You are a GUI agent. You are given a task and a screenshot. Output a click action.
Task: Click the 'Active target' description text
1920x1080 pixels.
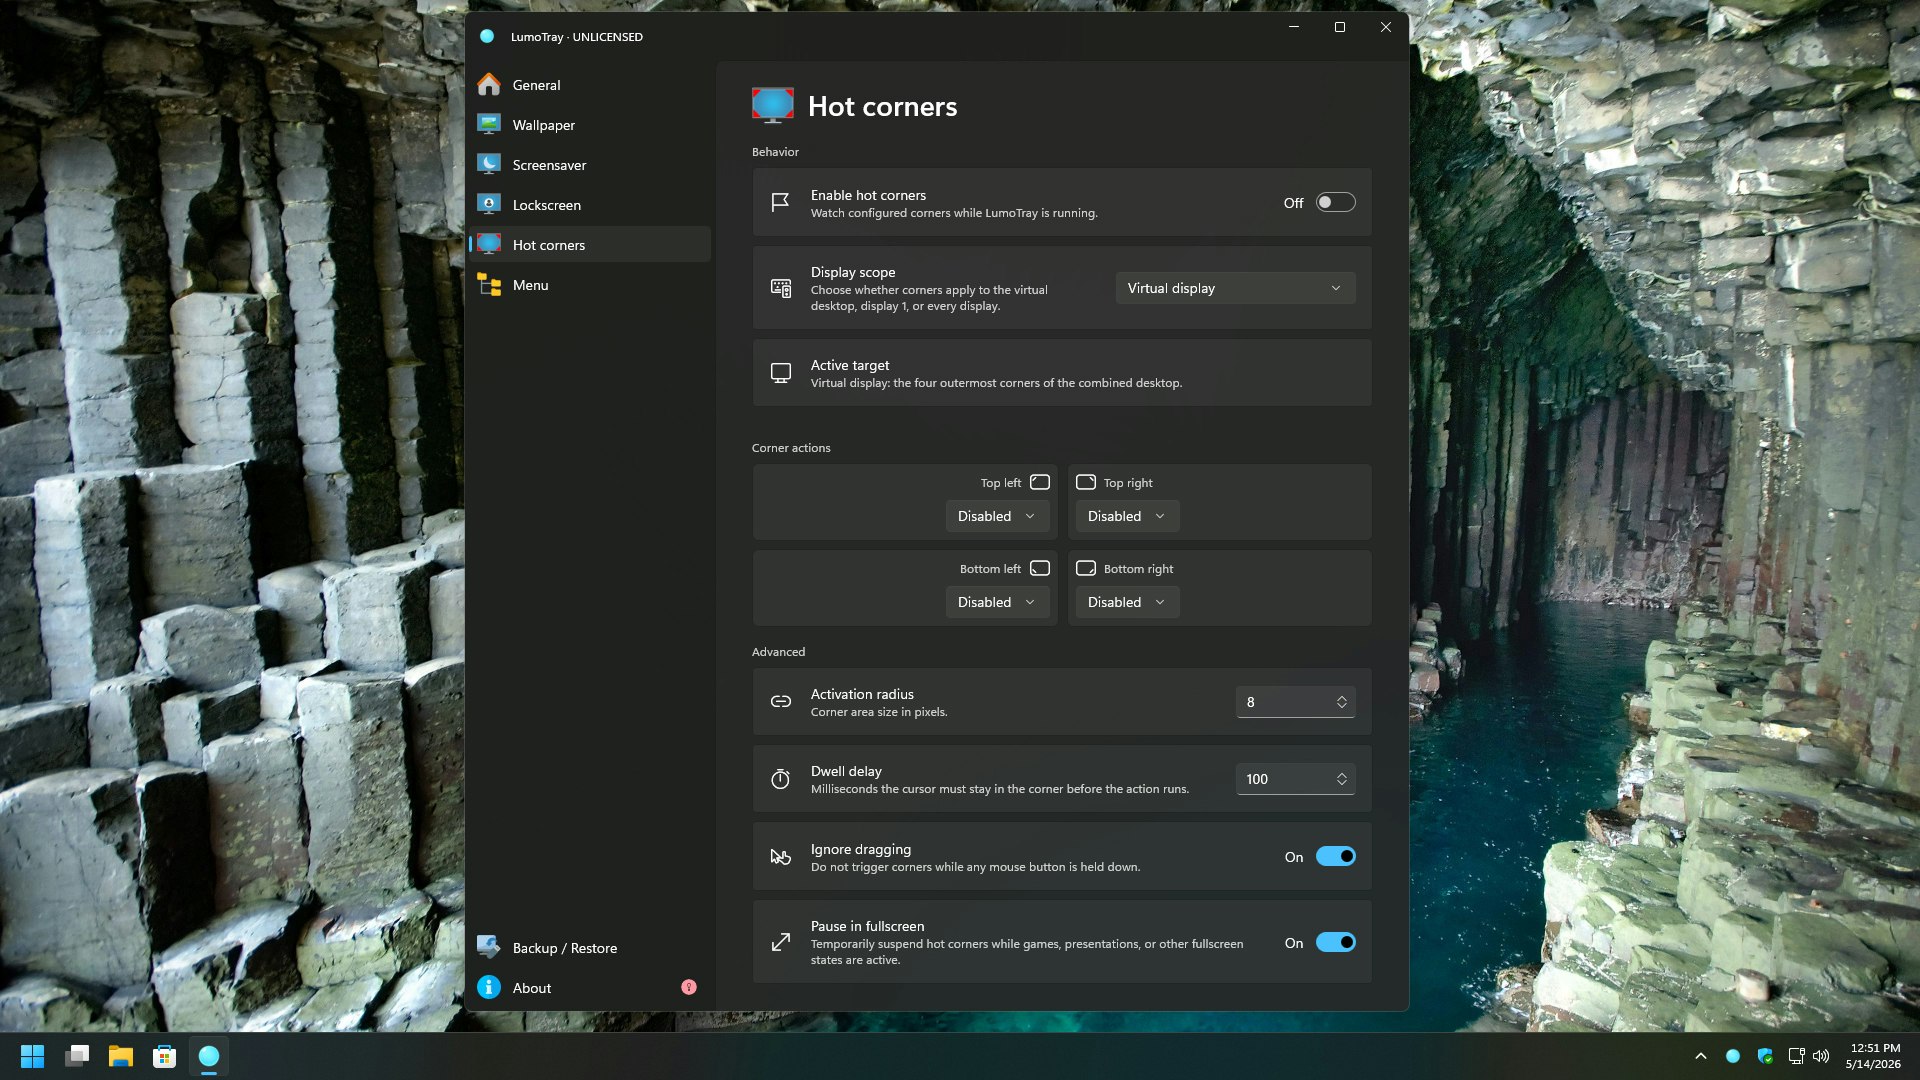(996, 383)
